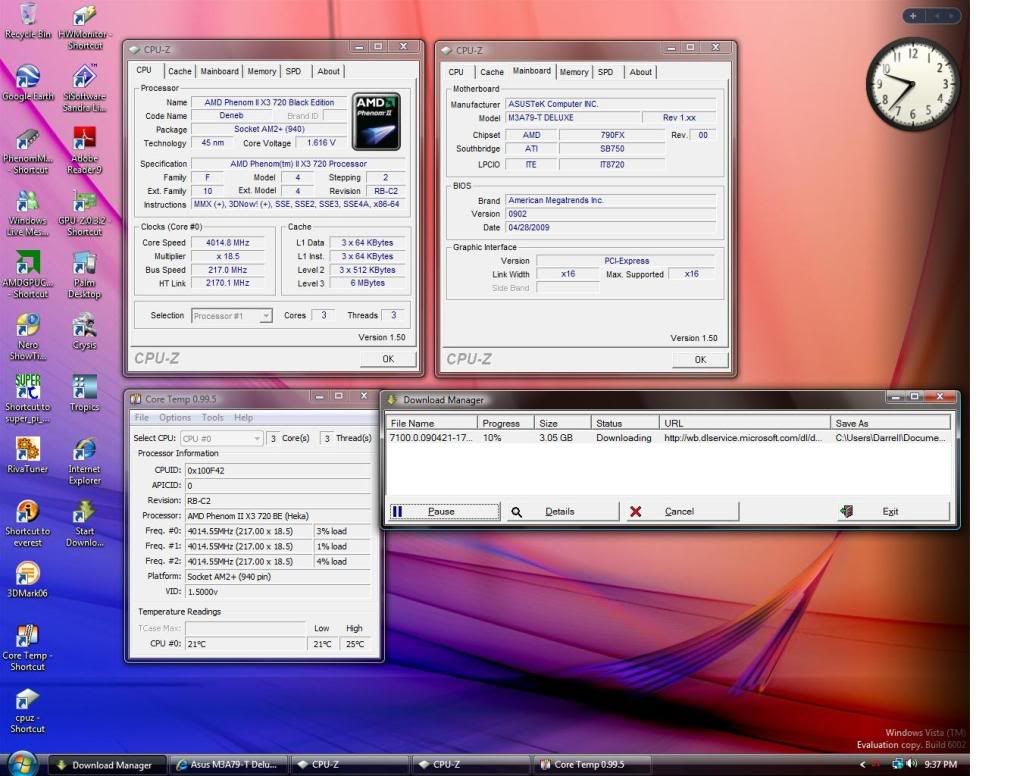Image resolution: width=1023 pixels, height=776 pixels.
Task: Click the Core Speed value 4014.8 MHz
Action: 228,243
